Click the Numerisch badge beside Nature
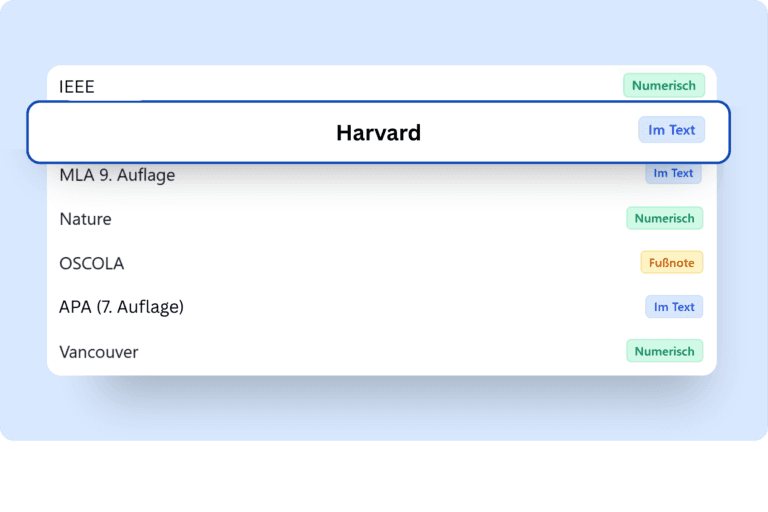Screen dimensions: 768x512 pos(664,218)
